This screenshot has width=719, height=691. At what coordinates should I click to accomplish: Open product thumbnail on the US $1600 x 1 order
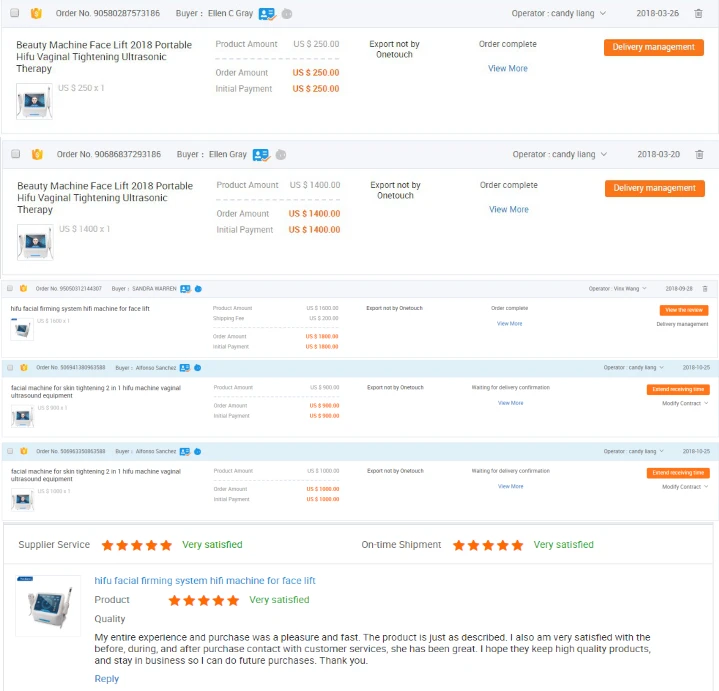click(22, 329)
